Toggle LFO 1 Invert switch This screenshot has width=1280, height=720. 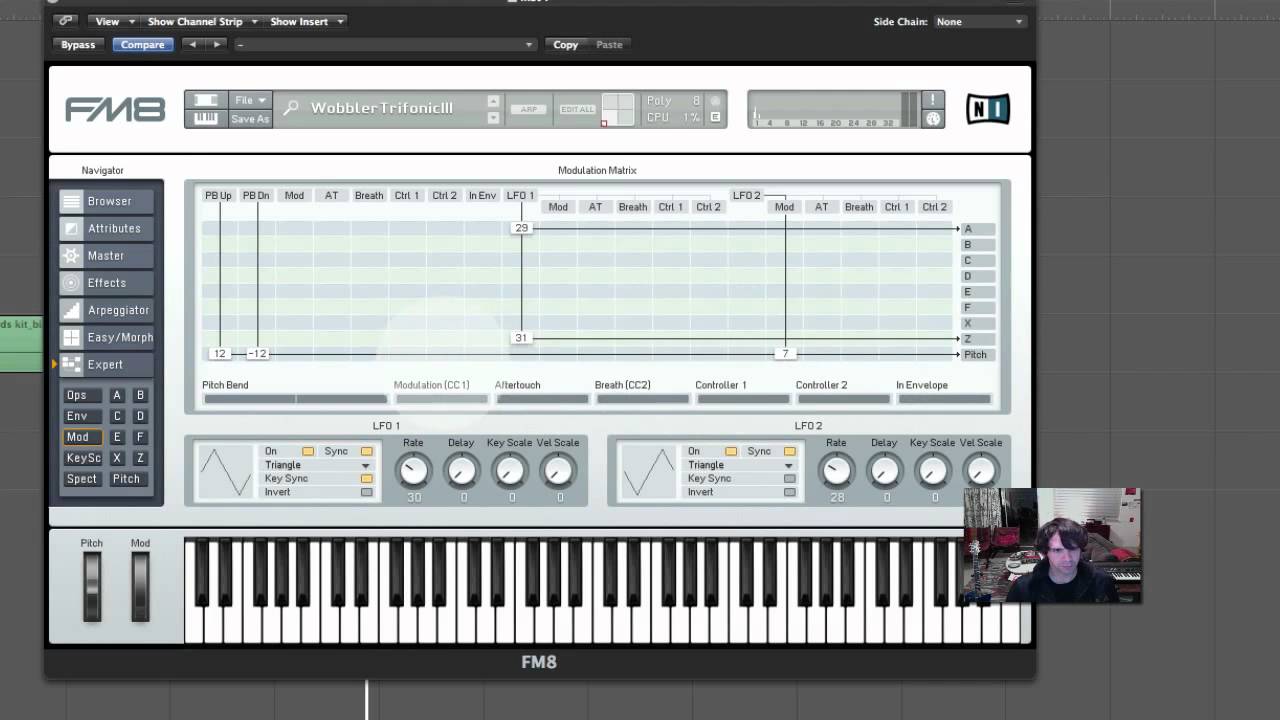pyautogui.click(x=366, y=492)
